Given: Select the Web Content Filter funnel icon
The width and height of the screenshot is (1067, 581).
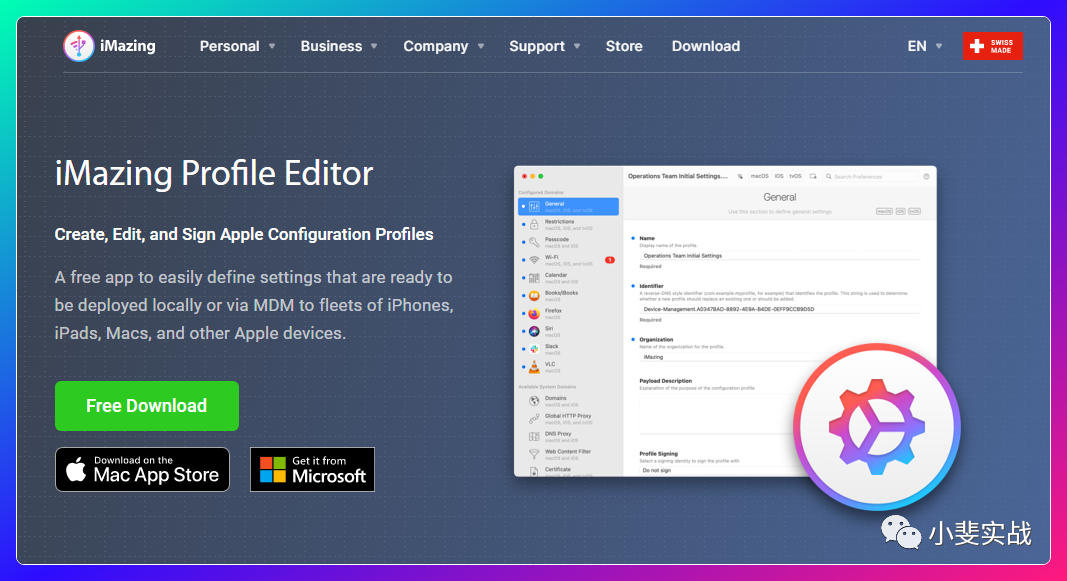Looking at the screenshot, I should tap(534, 454).
